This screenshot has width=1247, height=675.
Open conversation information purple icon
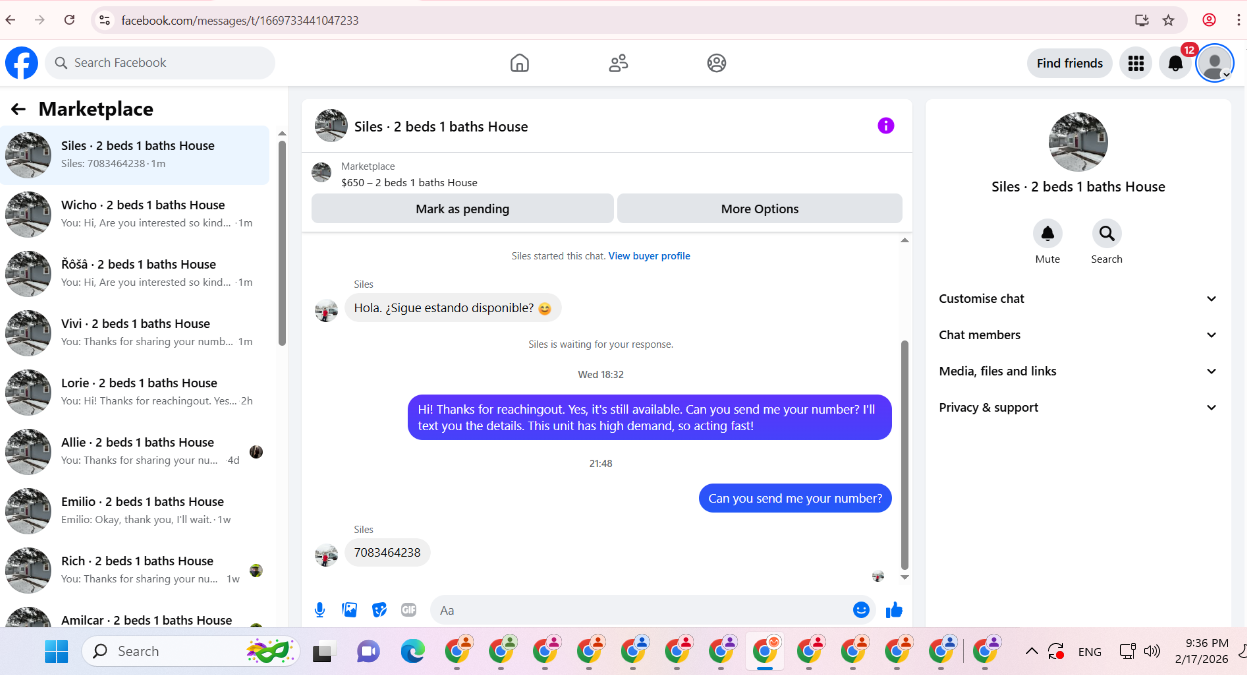coord(885,126)
